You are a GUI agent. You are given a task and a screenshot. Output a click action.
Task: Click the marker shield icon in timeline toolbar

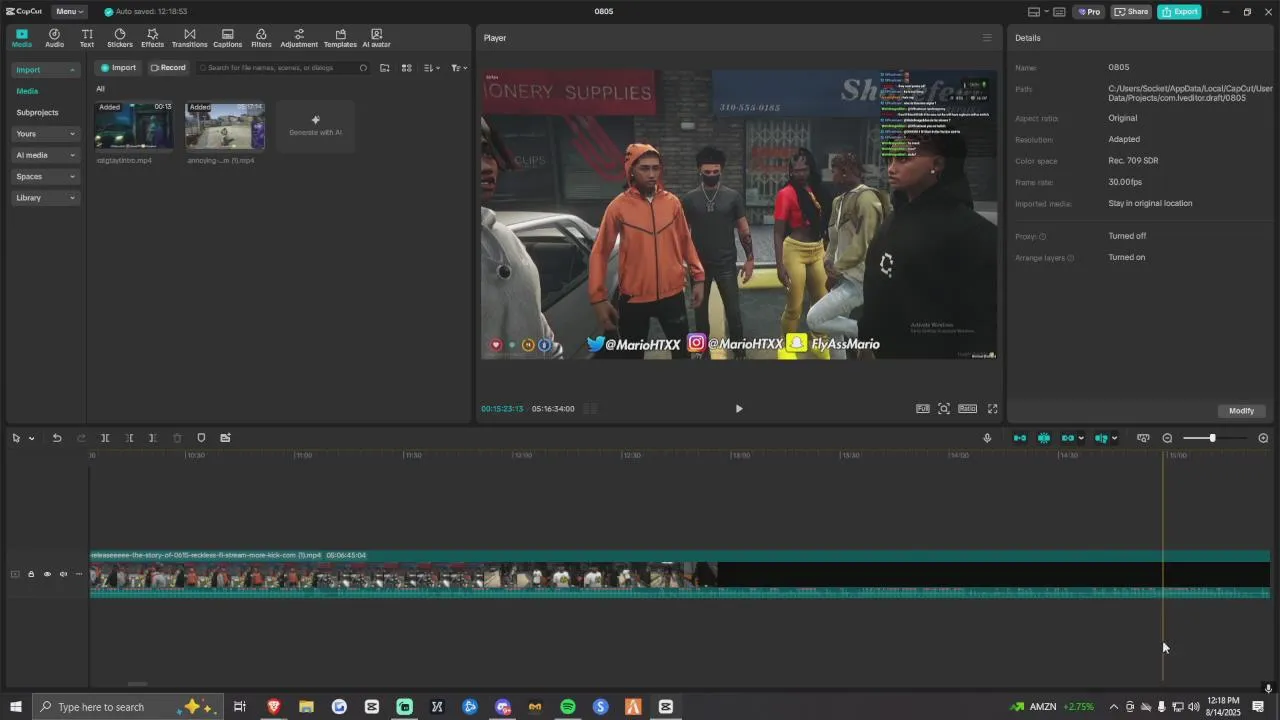pos(201,438)
